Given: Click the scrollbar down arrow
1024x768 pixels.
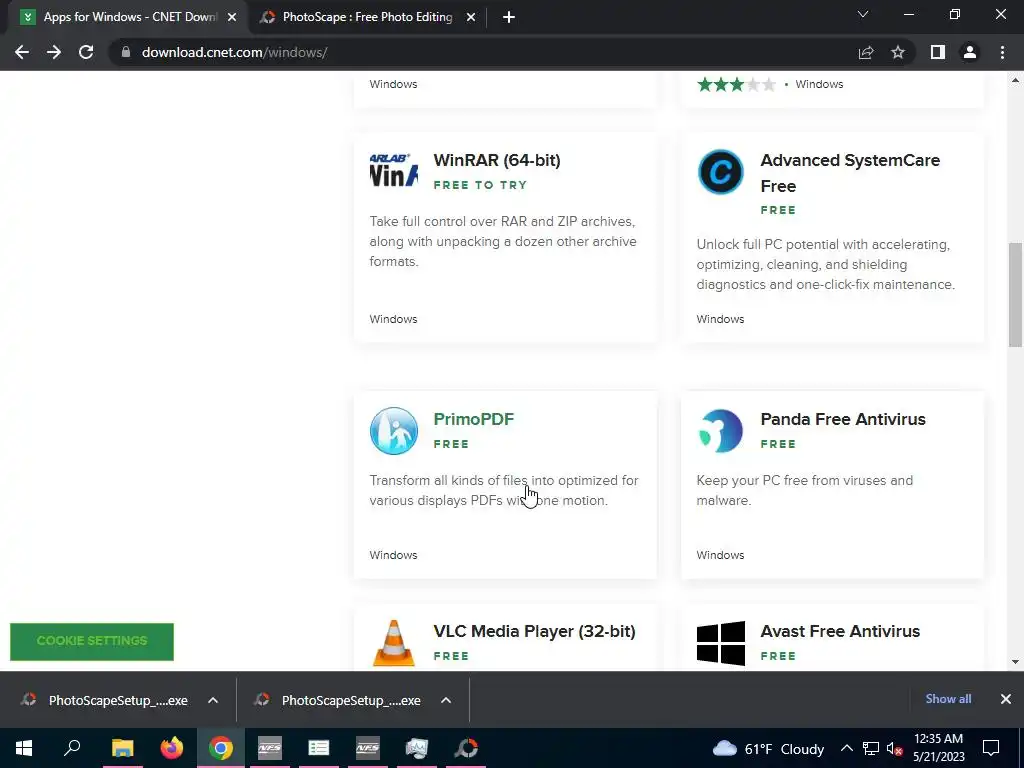Looking at the screenshot, I should [x=1015, y=662].
